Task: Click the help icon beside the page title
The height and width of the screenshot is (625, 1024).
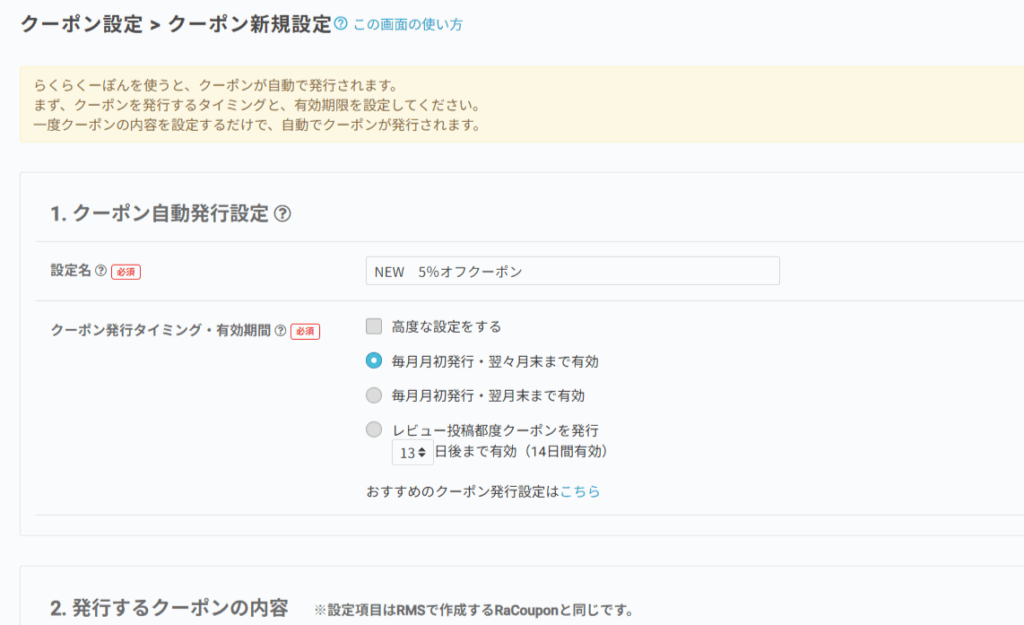Action: [341, 24]
